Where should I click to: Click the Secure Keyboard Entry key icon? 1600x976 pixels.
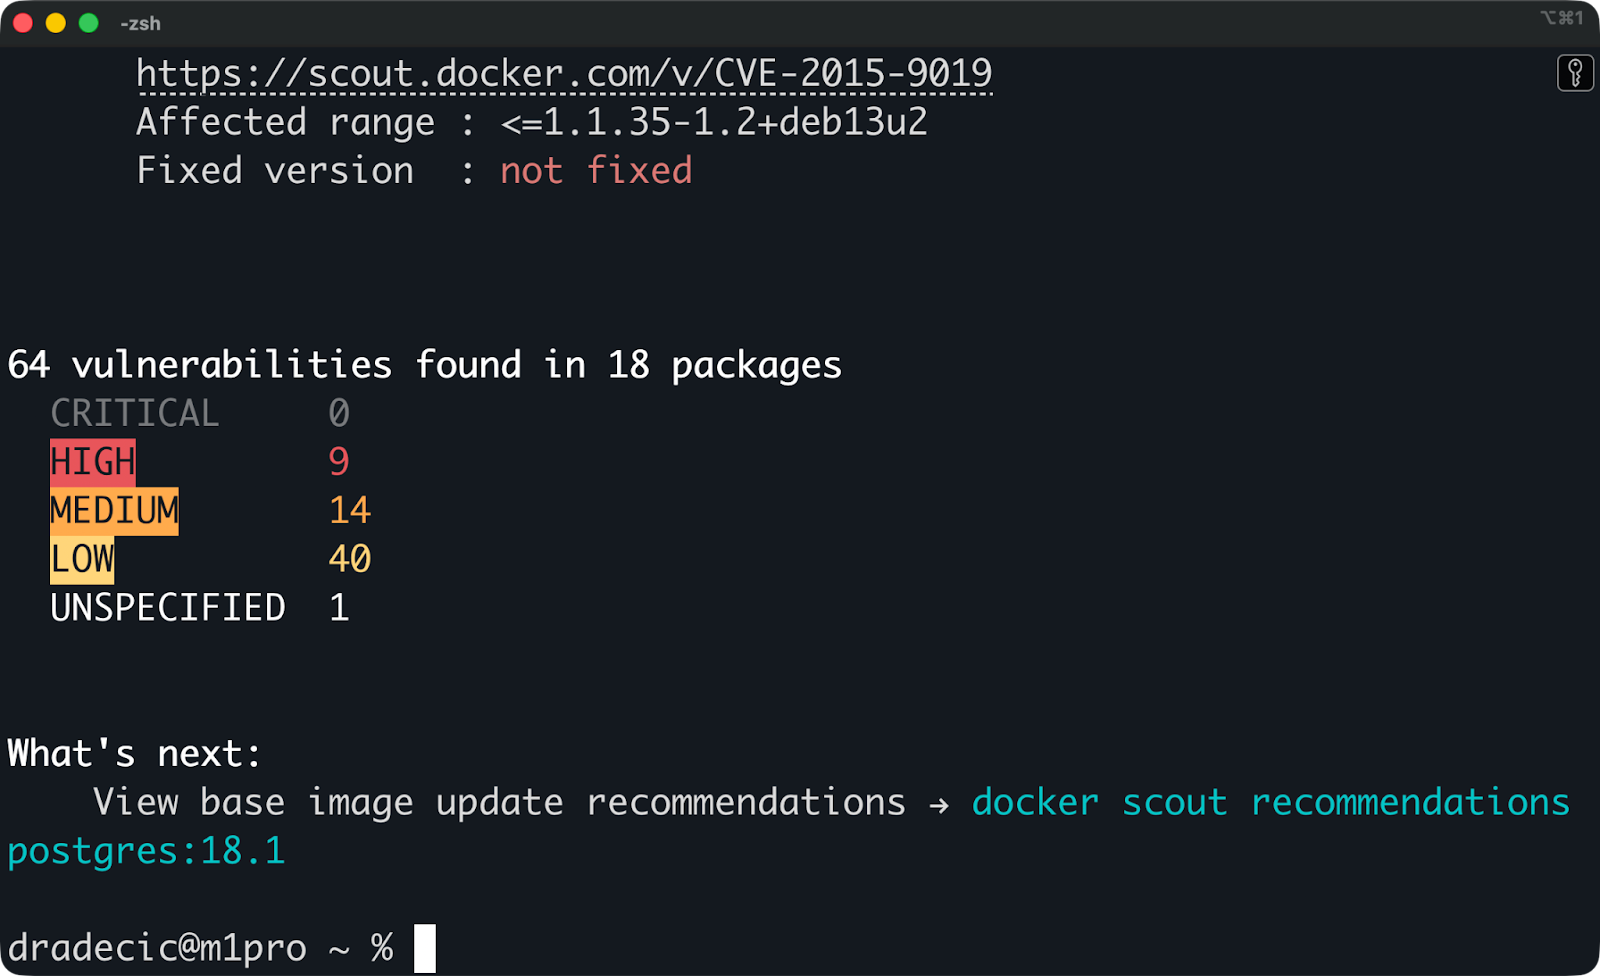[x=1575, y=73]
